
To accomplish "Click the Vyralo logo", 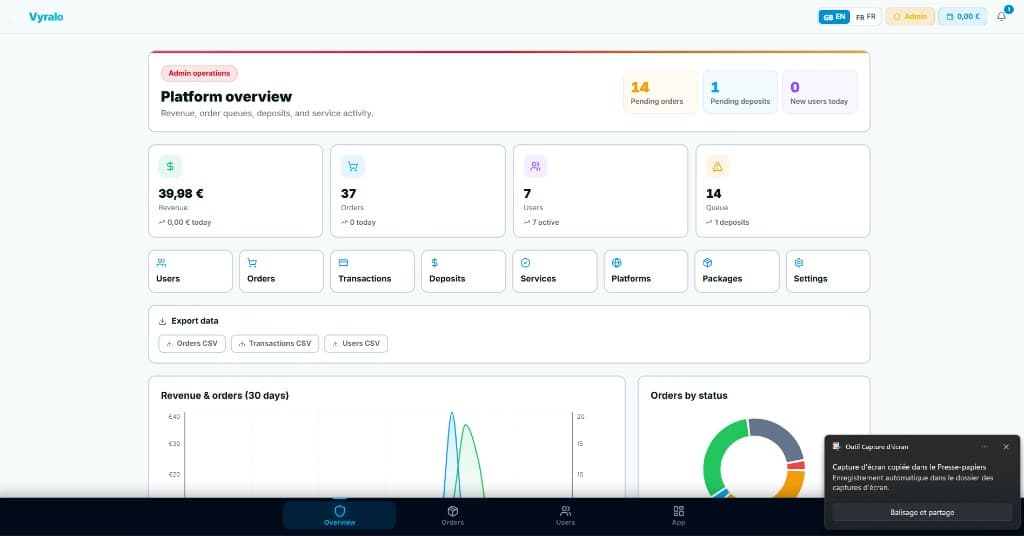I will click(46, 17).
